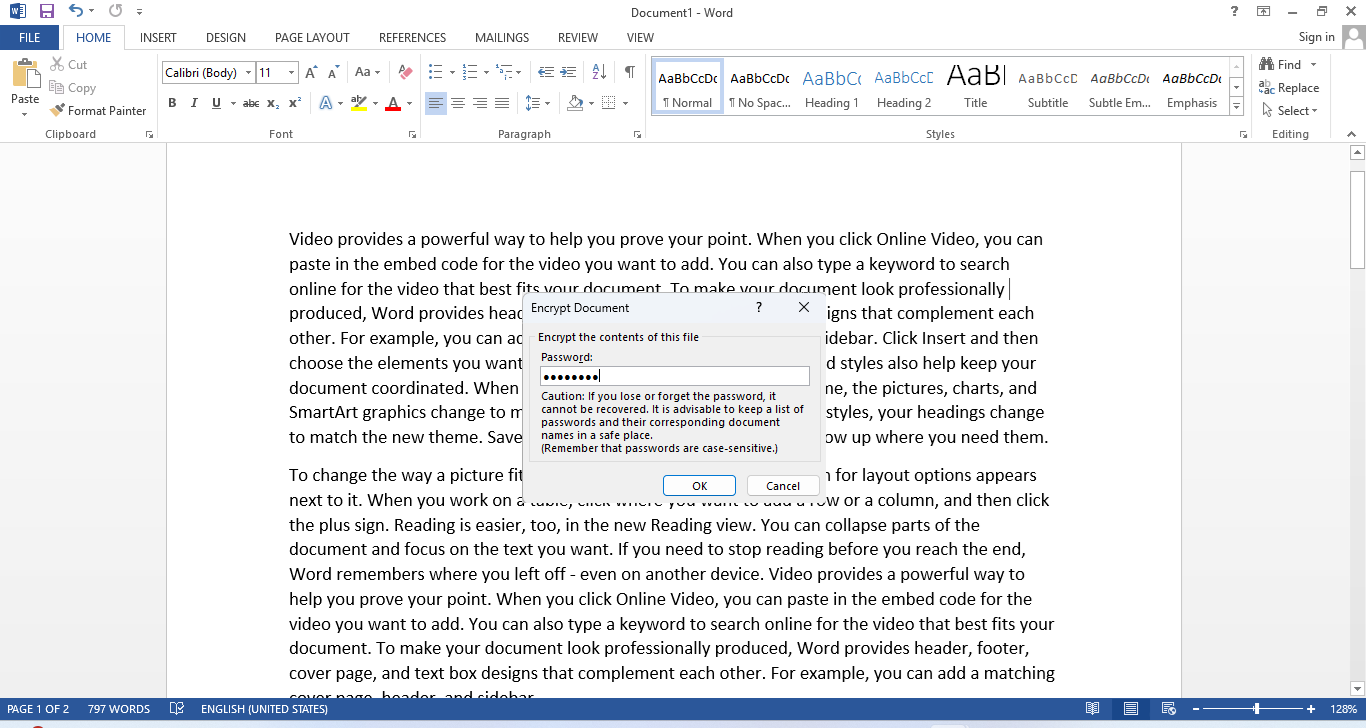Open Replace in Editing group
The width and height of the screenshot is (1366, 728).
tap(1290, 88)
